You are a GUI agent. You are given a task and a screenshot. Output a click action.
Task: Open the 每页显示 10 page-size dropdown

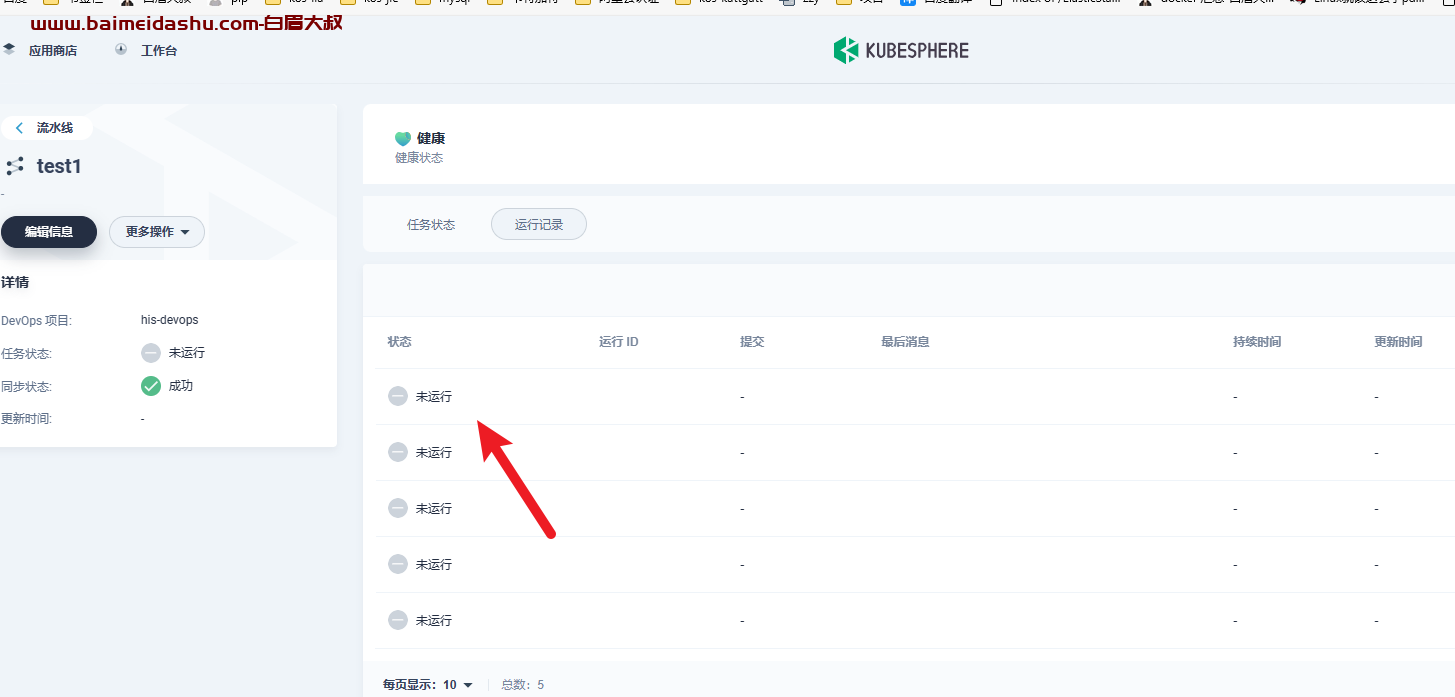(x=458, y=685)
